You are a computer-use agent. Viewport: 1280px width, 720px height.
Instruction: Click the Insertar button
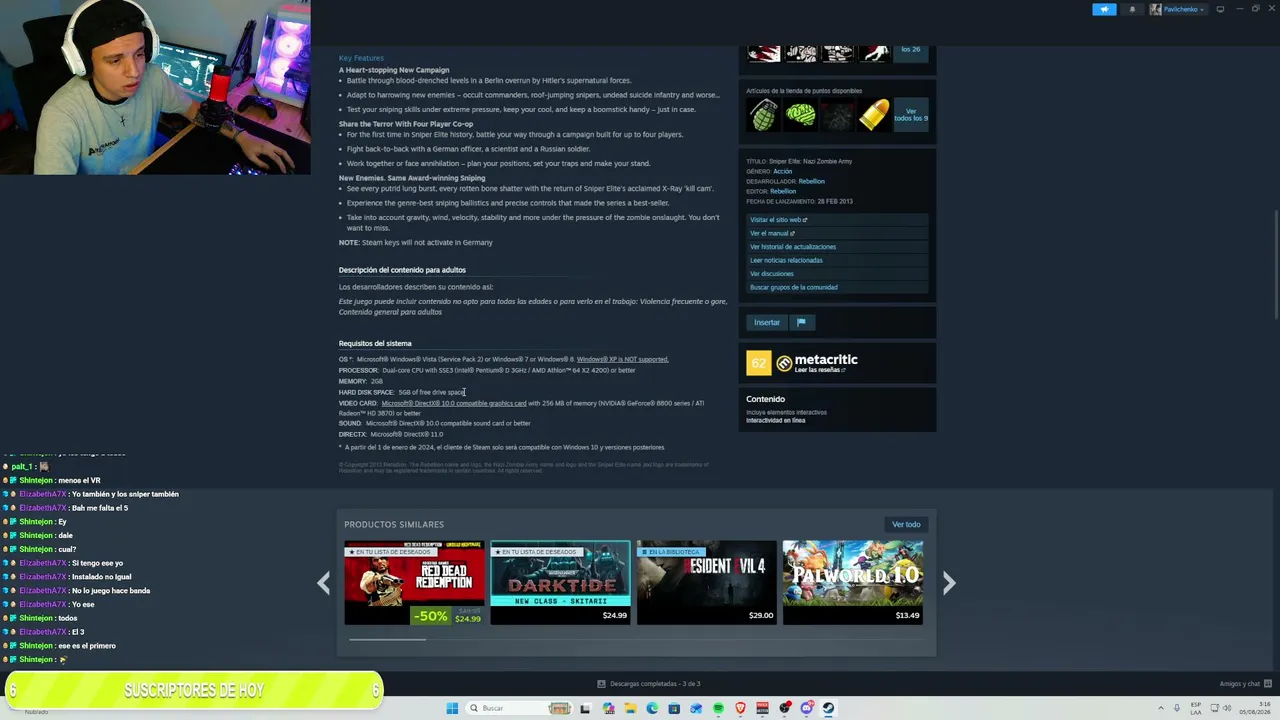coord(767,322)
